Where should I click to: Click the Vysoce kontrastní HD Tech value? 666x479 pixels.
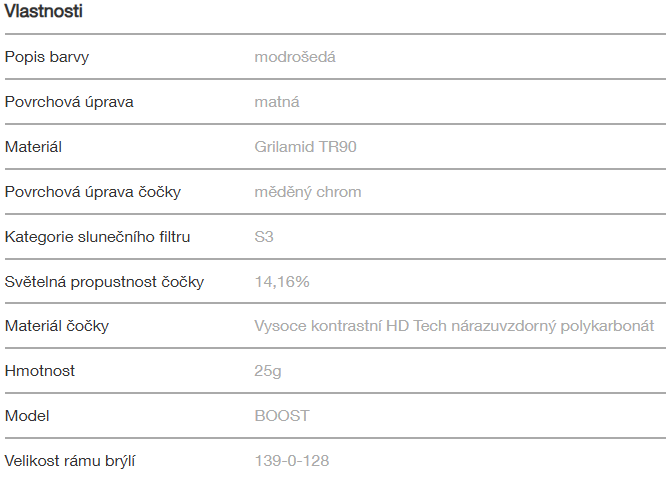tap(454, 326)
